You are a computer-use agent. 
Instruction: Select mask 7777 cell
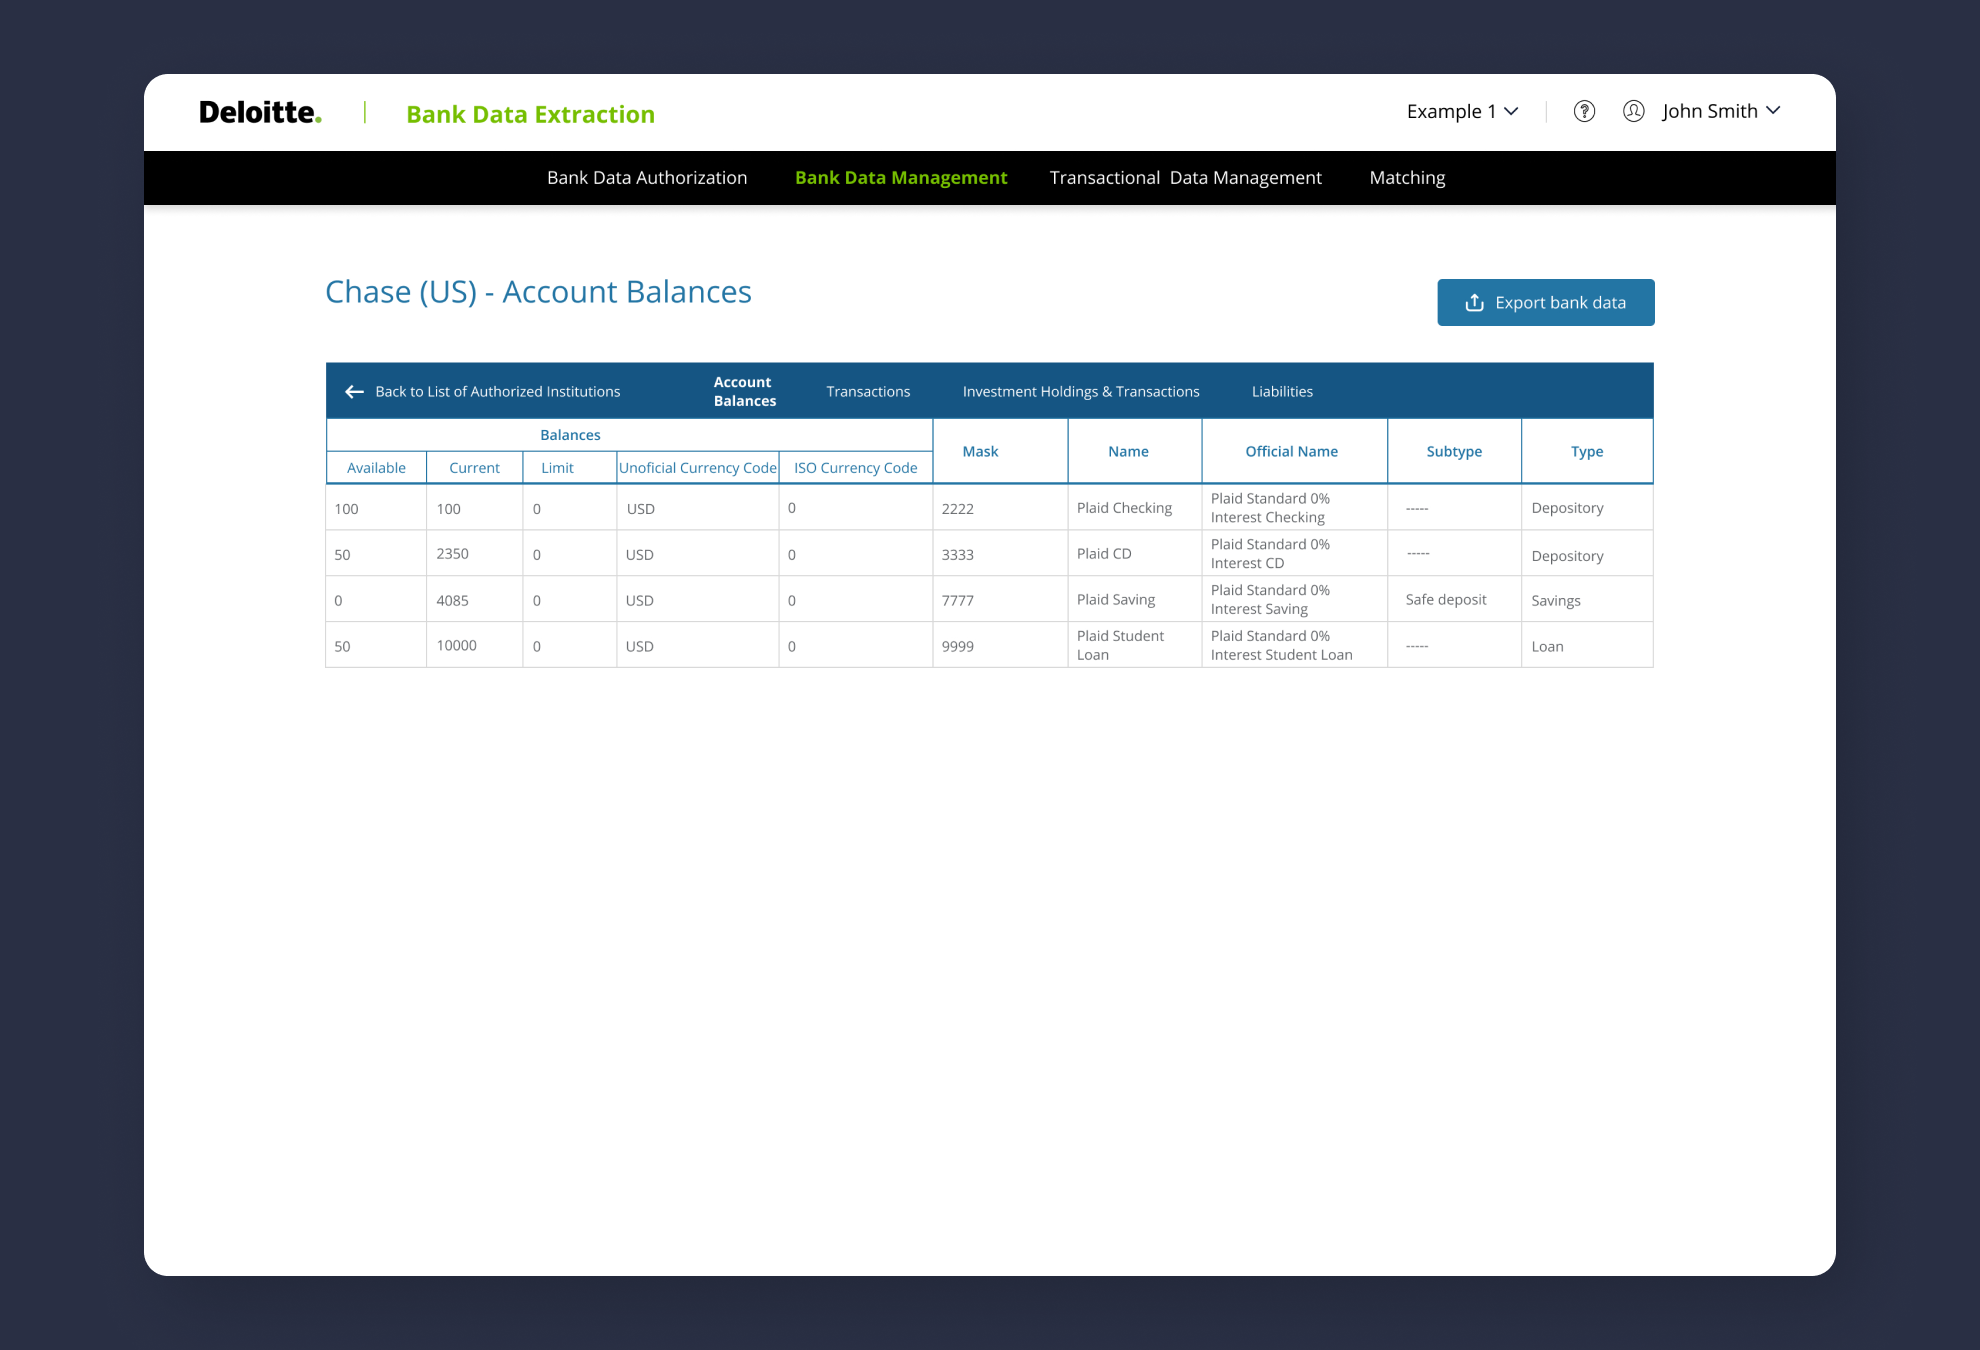(x=1000, y=600)
